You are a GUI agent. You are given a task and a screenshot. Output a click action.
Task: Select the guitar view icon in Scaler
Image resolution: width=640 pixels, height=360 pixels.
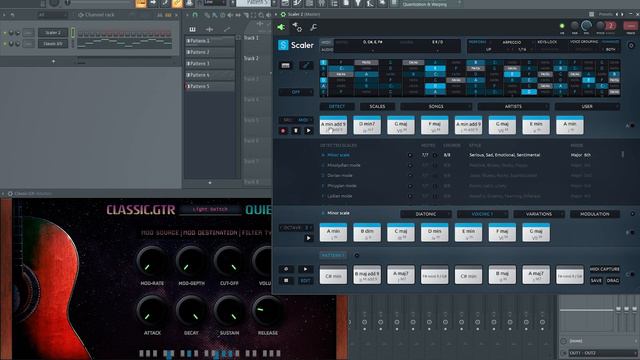[x=306, y=65]
